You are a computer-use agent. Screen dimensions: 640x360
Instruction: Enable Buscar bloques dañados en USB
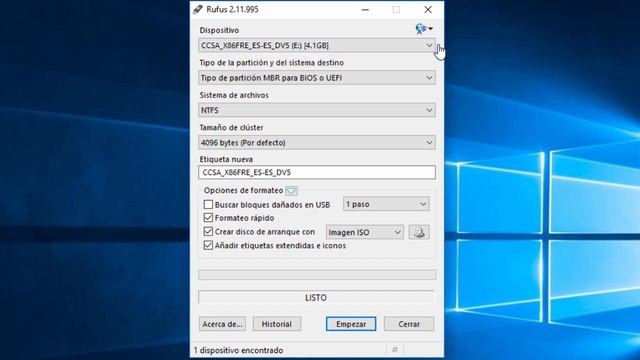tap(208, 204)
